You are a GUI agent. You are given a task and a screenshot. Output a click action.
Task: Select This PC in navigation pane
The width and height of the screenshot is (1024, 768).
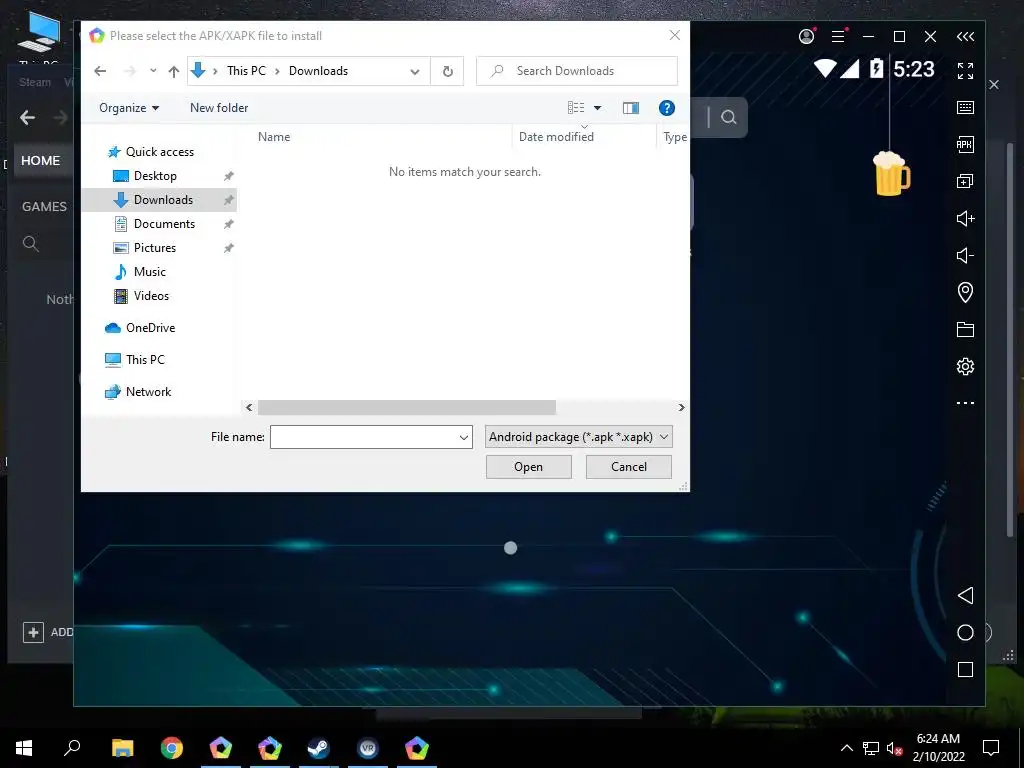click(x=145, y=360)
